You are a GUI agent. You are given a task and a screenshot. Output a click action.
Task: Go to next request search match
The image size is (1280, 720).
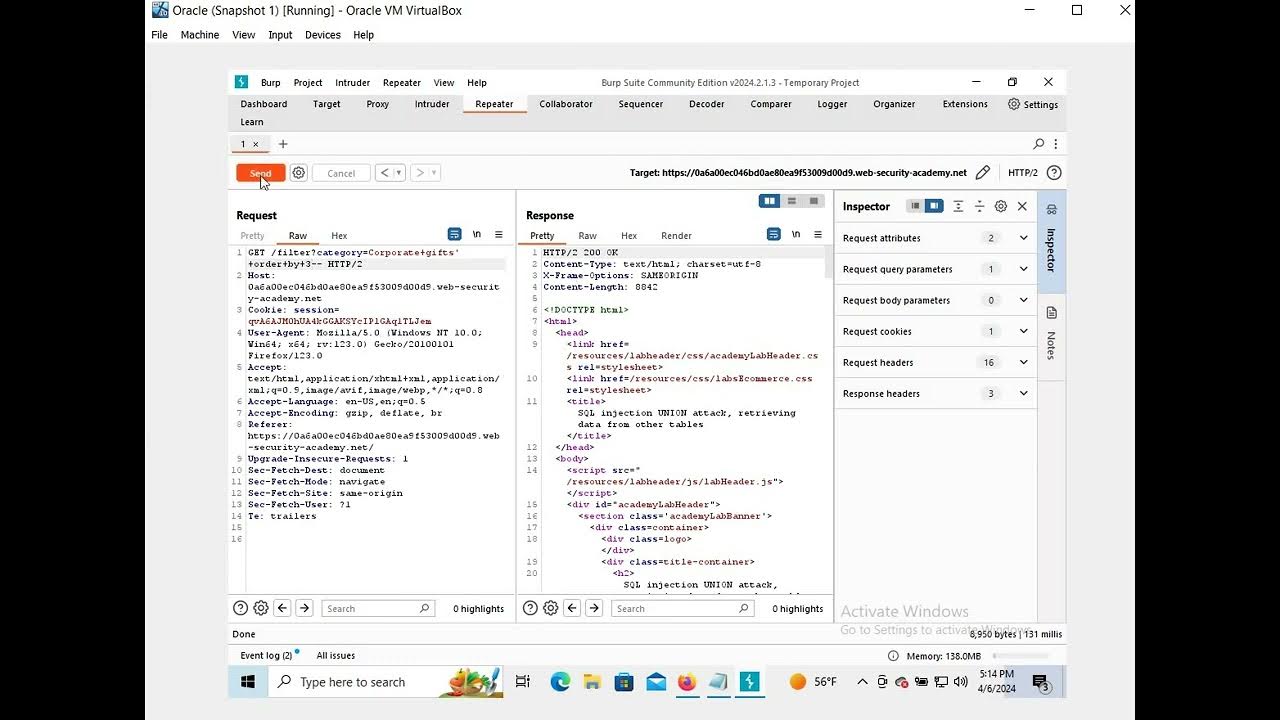[x=304, y=608]
